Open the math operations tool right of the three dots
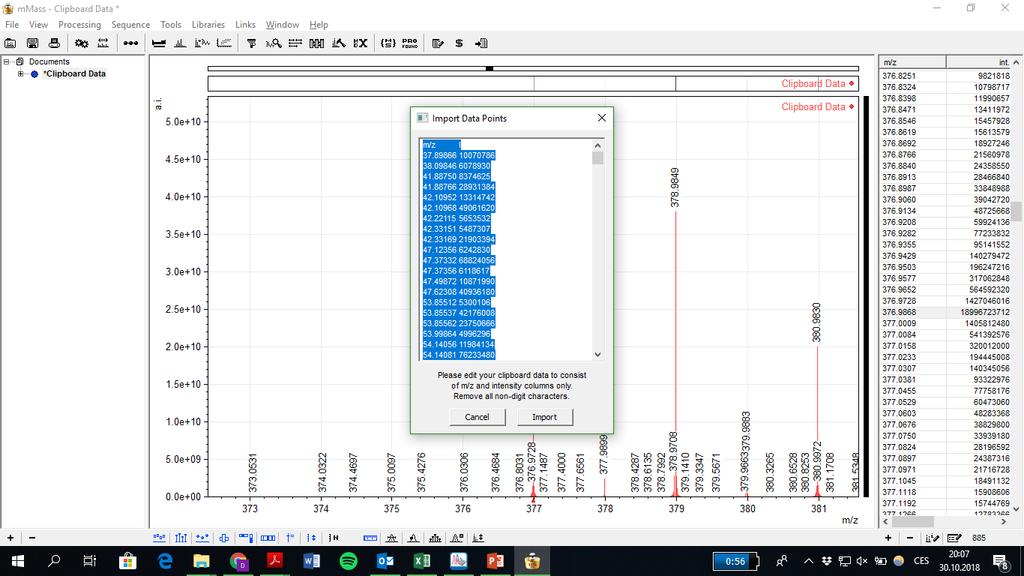This screenshot has height=576, width=1024. (159, 43)
